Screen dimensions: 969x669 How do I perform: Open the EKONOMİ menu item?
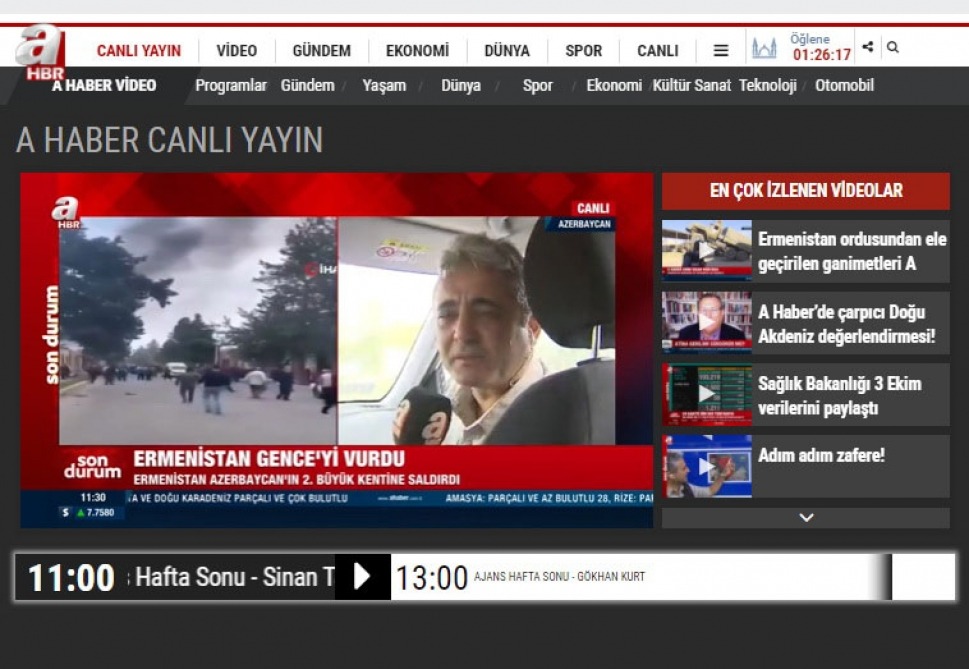[417, 50]
